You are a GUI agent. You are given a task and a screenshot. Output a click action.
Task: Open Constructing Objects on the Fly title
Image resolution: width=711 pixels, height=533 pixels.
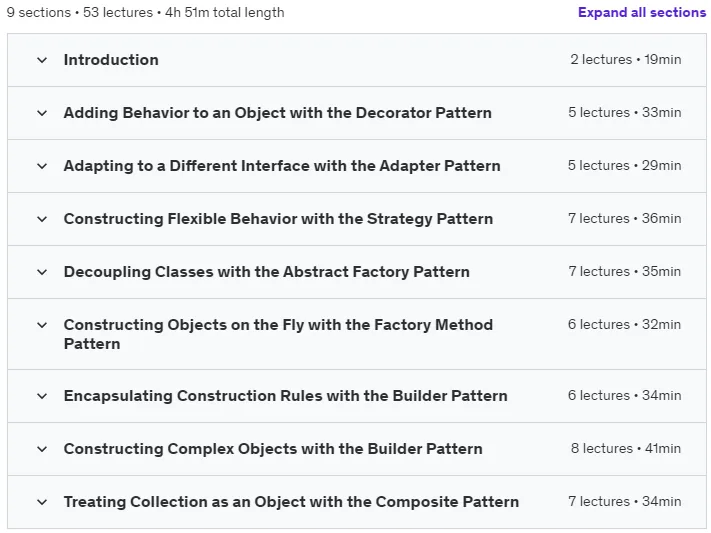(278, 334)
